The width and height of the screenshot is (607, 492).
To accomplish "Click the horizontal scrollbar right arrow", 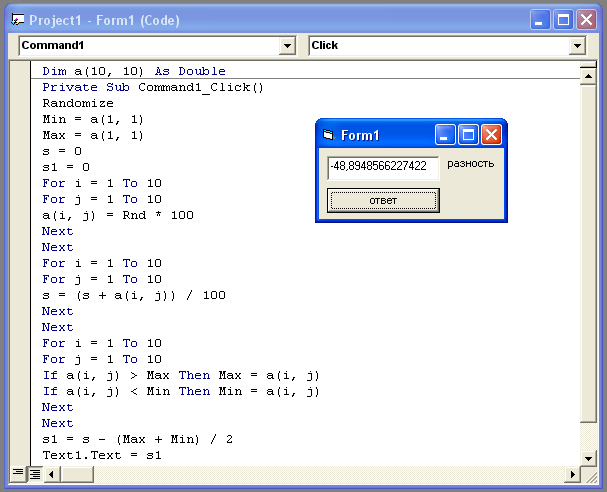I will tap(573, 474).
